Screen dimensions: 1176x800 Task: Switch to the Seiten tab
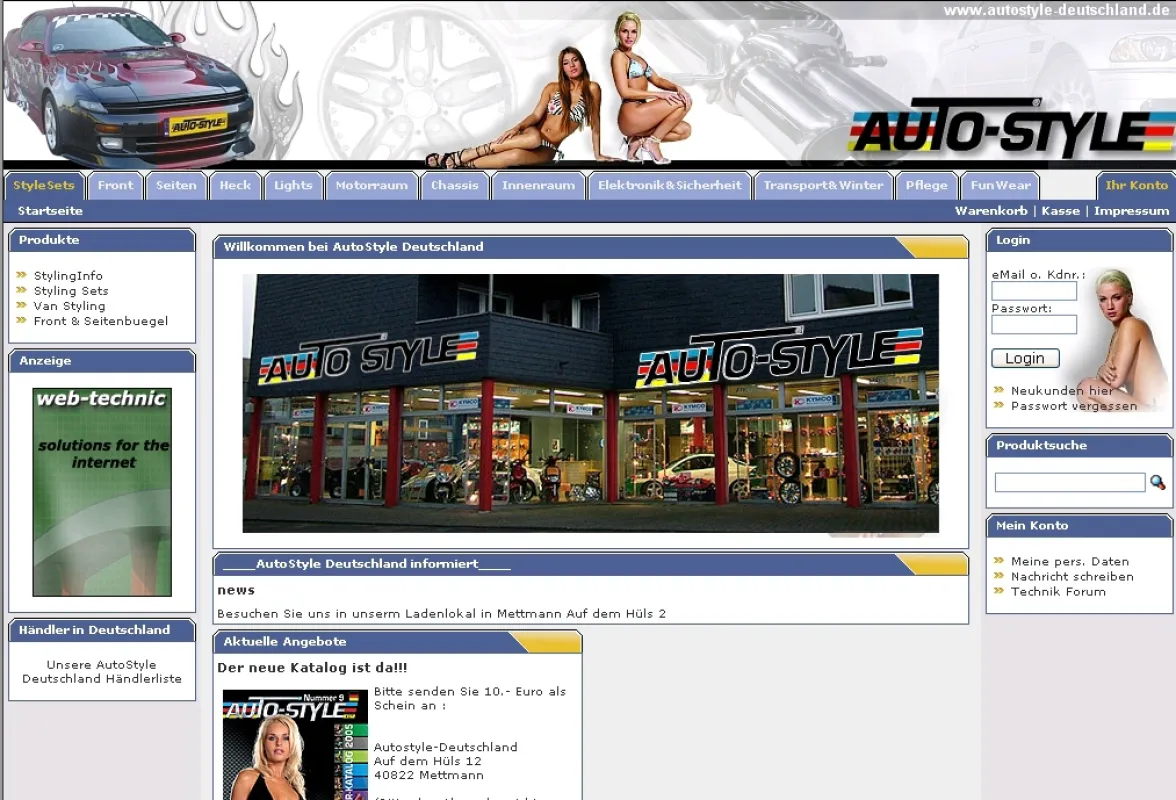pyautogui.click(x=176, y=185)
